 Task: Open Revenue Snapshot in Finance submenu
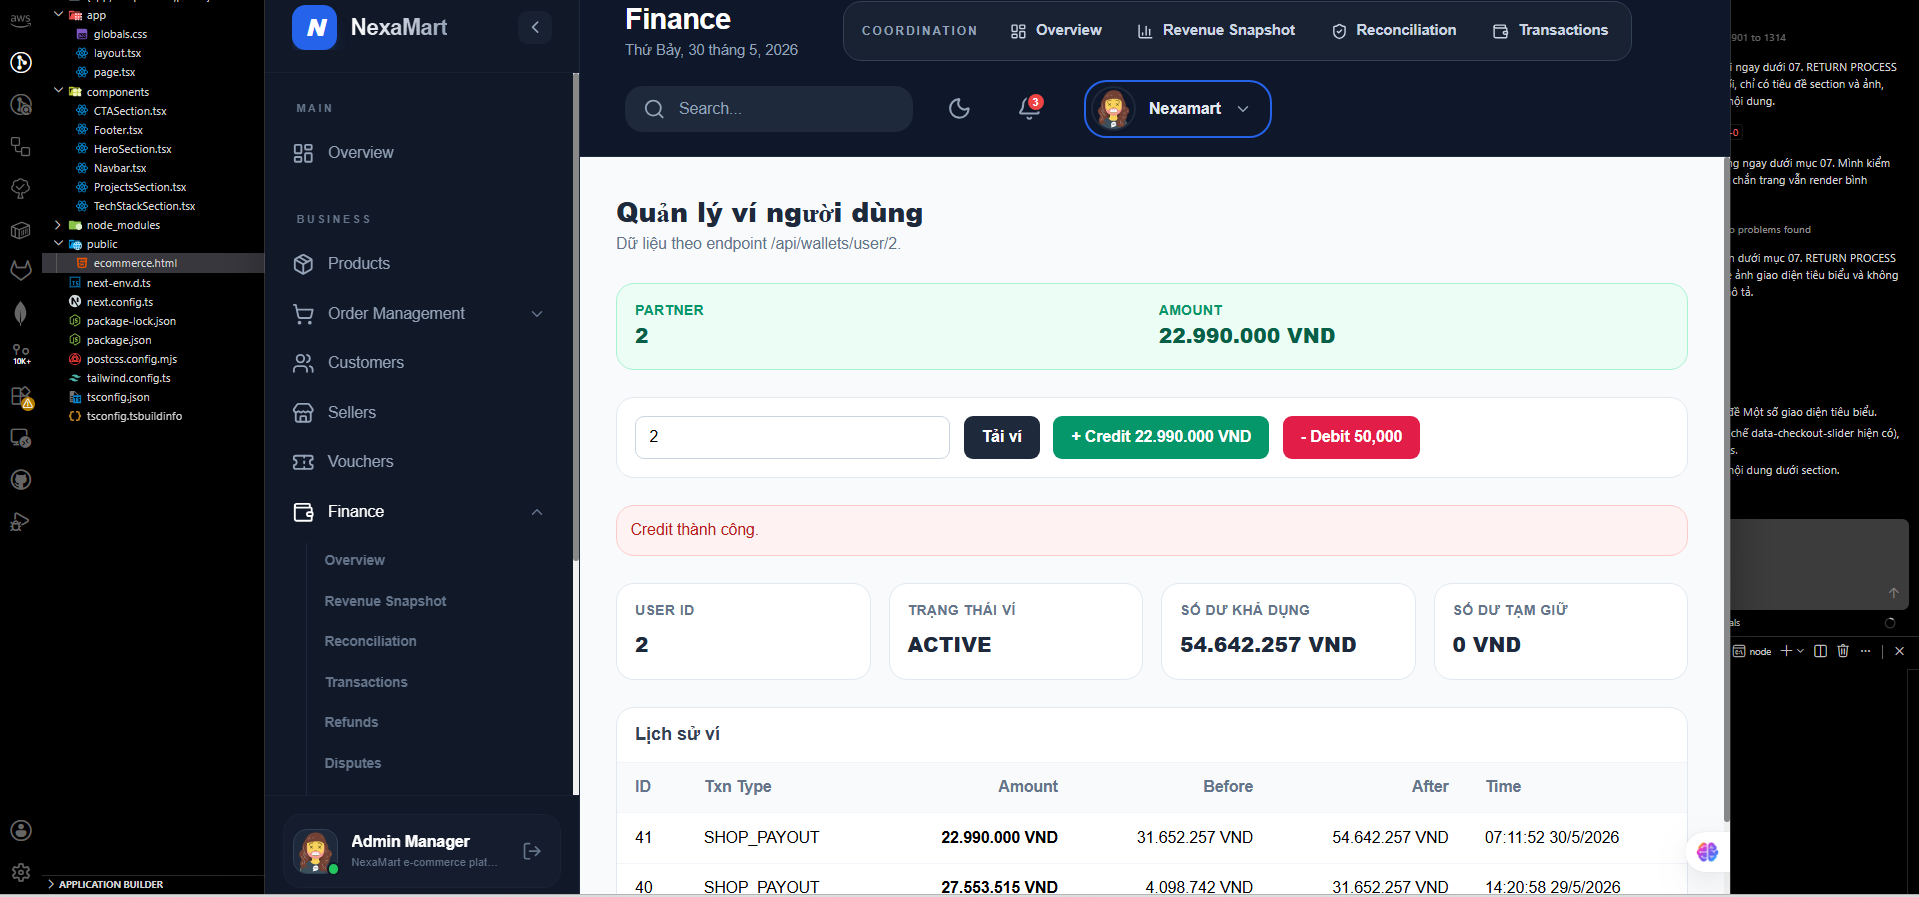click(385, 601)
